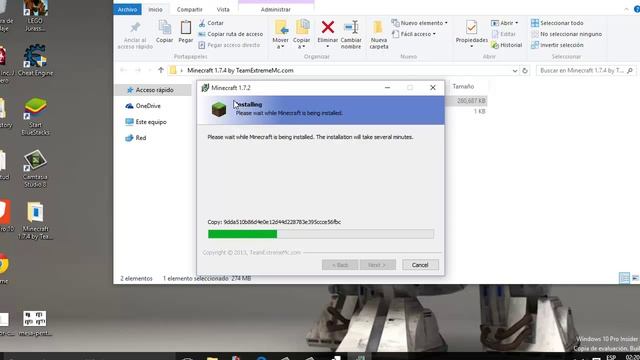
Task: Collapse the ribbon with the chevron
Action: coord(626,9)
